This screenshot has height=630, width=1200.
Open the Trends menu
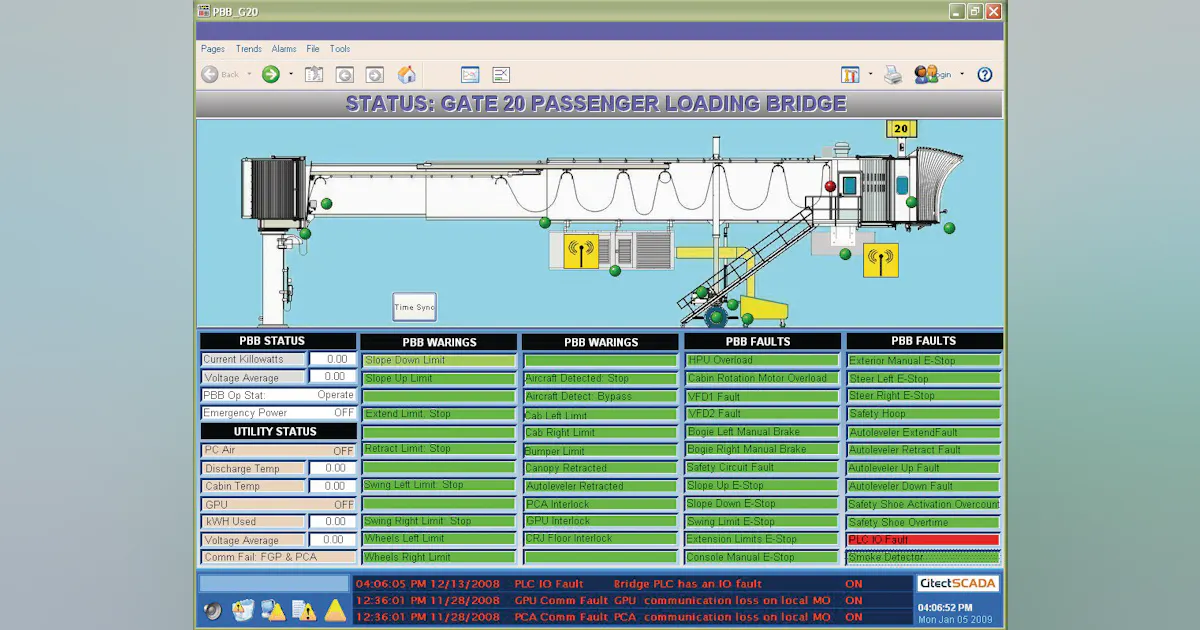tap(249, 49)
